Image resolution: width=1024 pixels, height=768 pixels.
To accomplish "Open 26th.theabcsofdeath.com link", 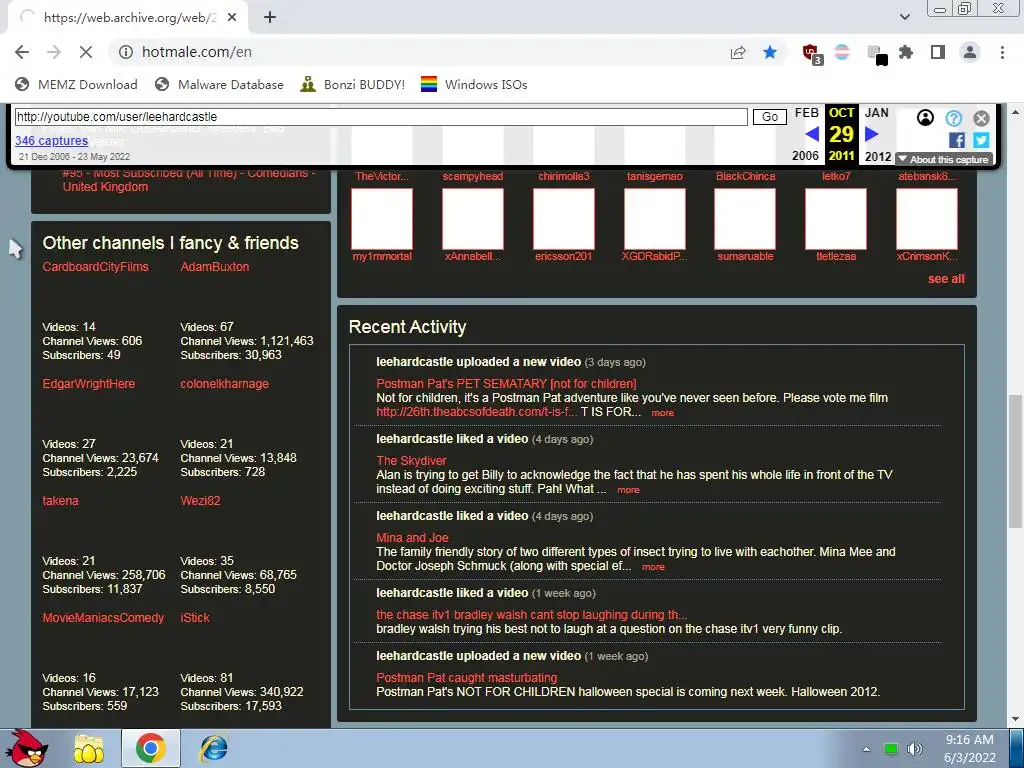I will pos(477,412).
